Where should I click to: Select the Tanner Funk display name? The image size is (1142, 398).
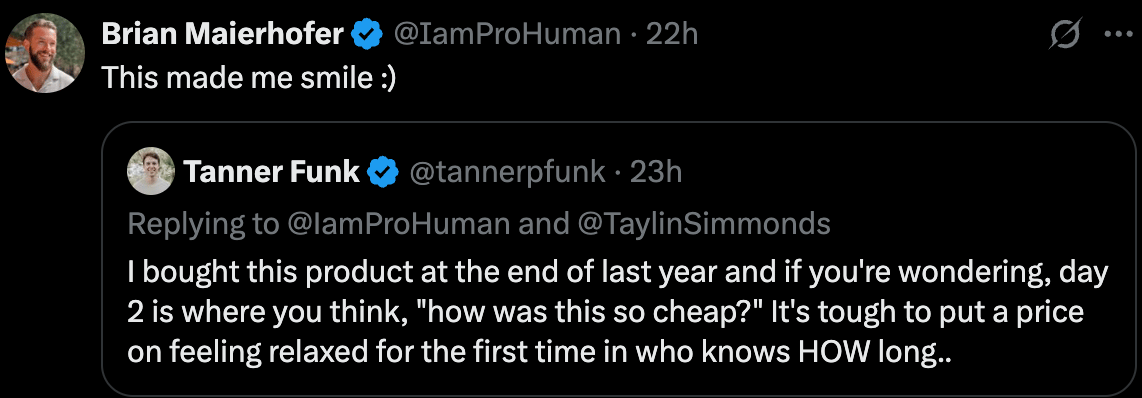[272, 172]
